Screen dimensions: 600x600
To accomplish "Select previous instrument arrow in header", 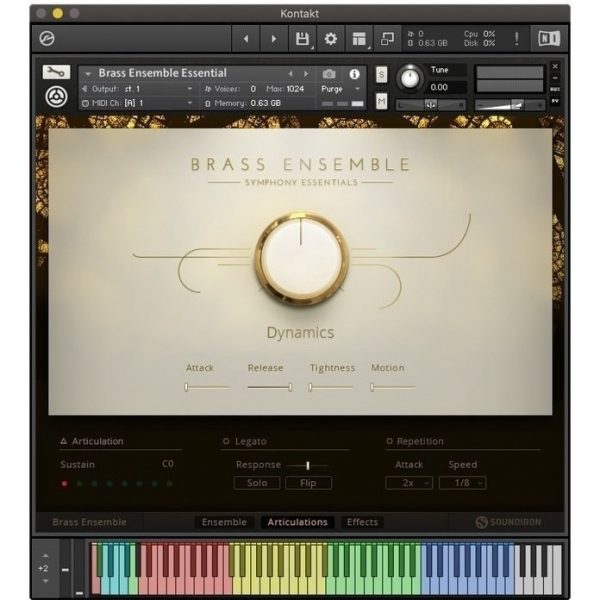I will [291, 73].
